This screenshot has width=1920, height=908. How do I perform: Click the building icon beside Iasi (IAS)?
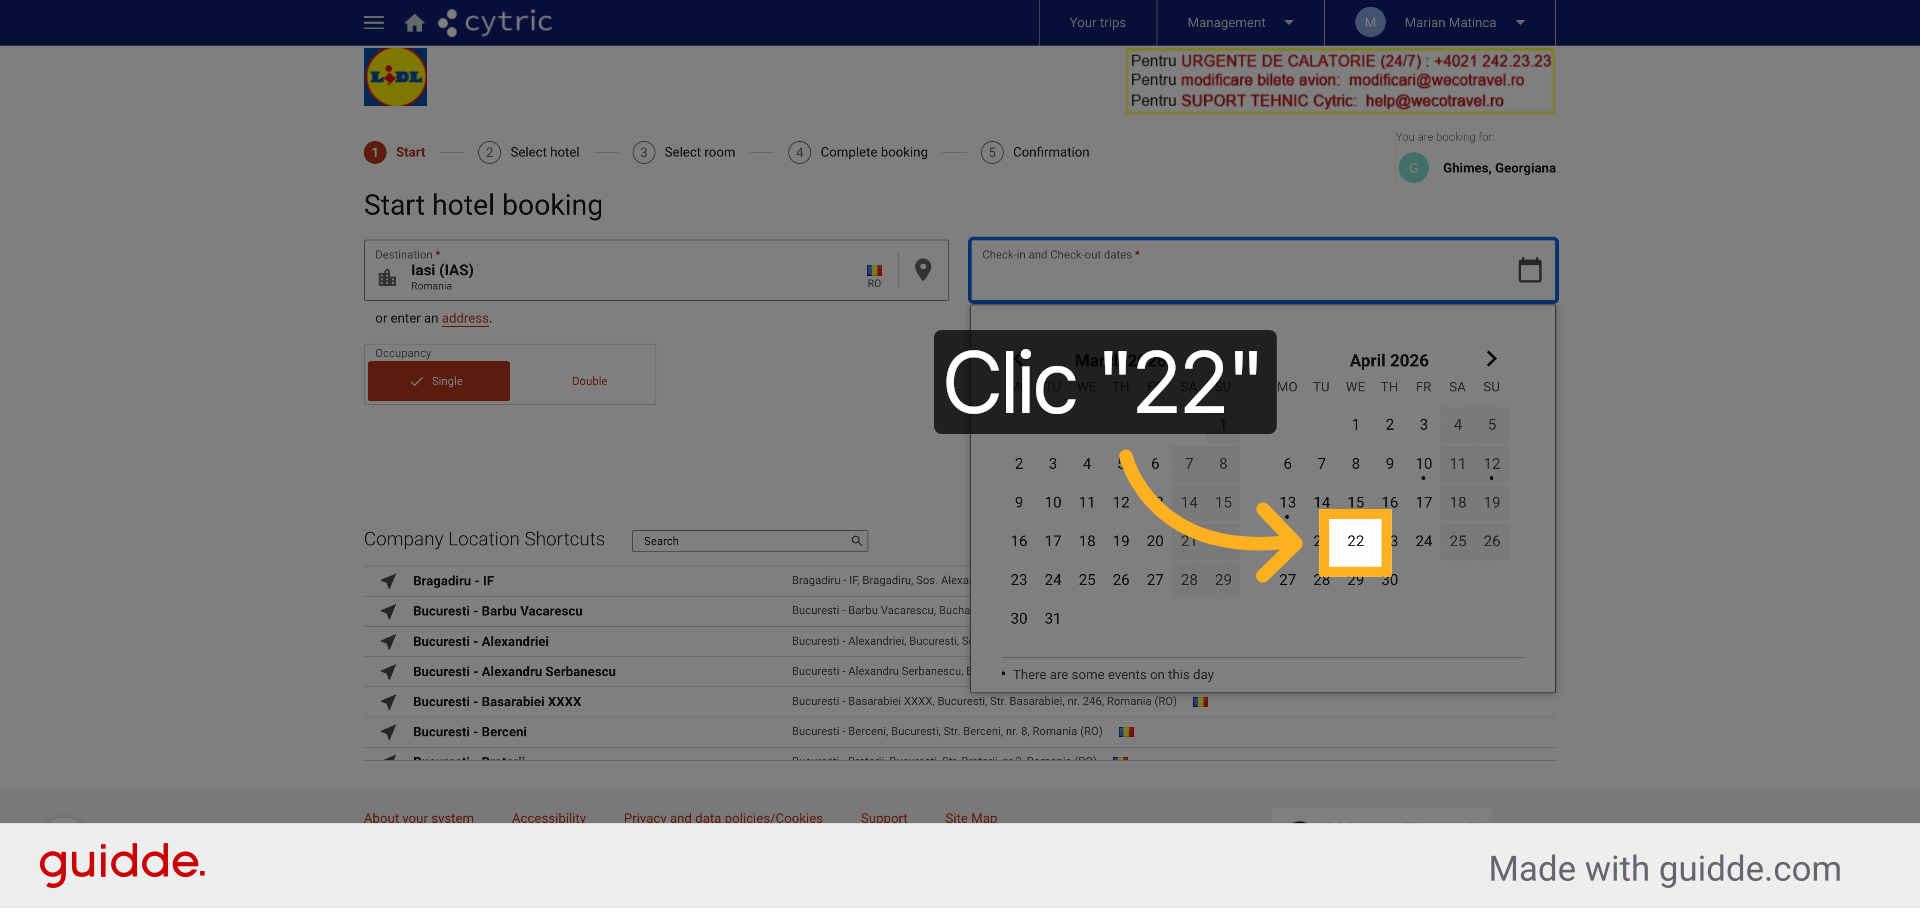[388, 277]
